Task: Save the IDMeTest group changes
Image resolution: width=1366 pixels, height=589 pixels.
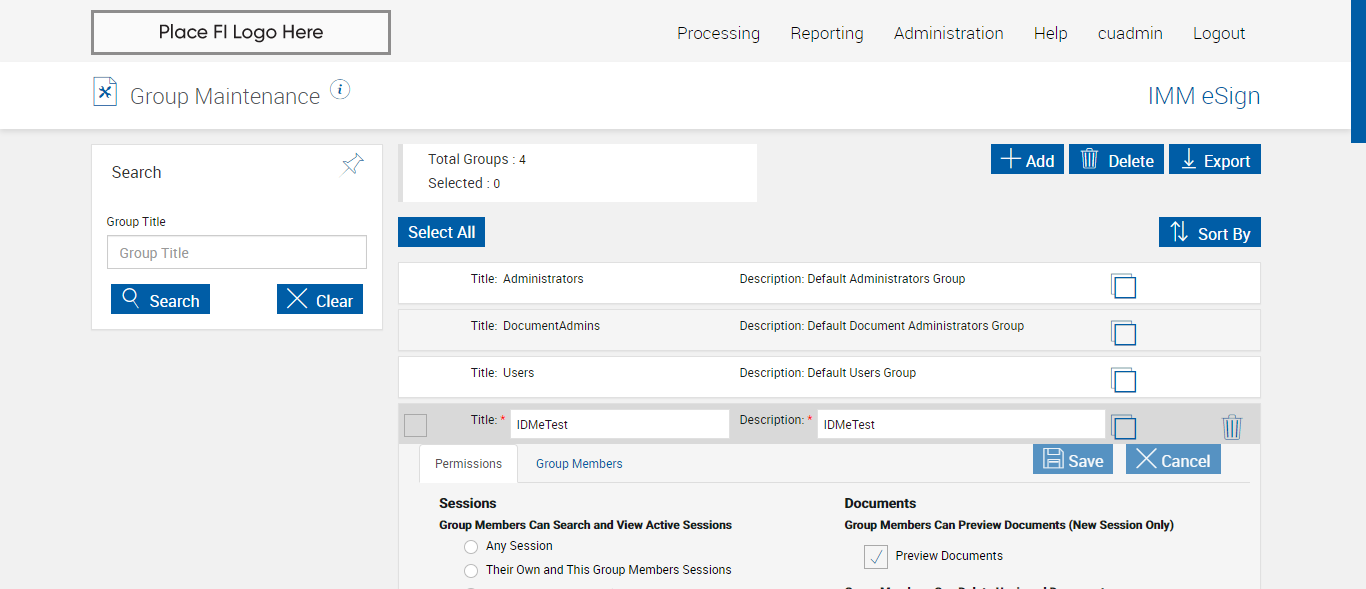Action: [1073, 460]
